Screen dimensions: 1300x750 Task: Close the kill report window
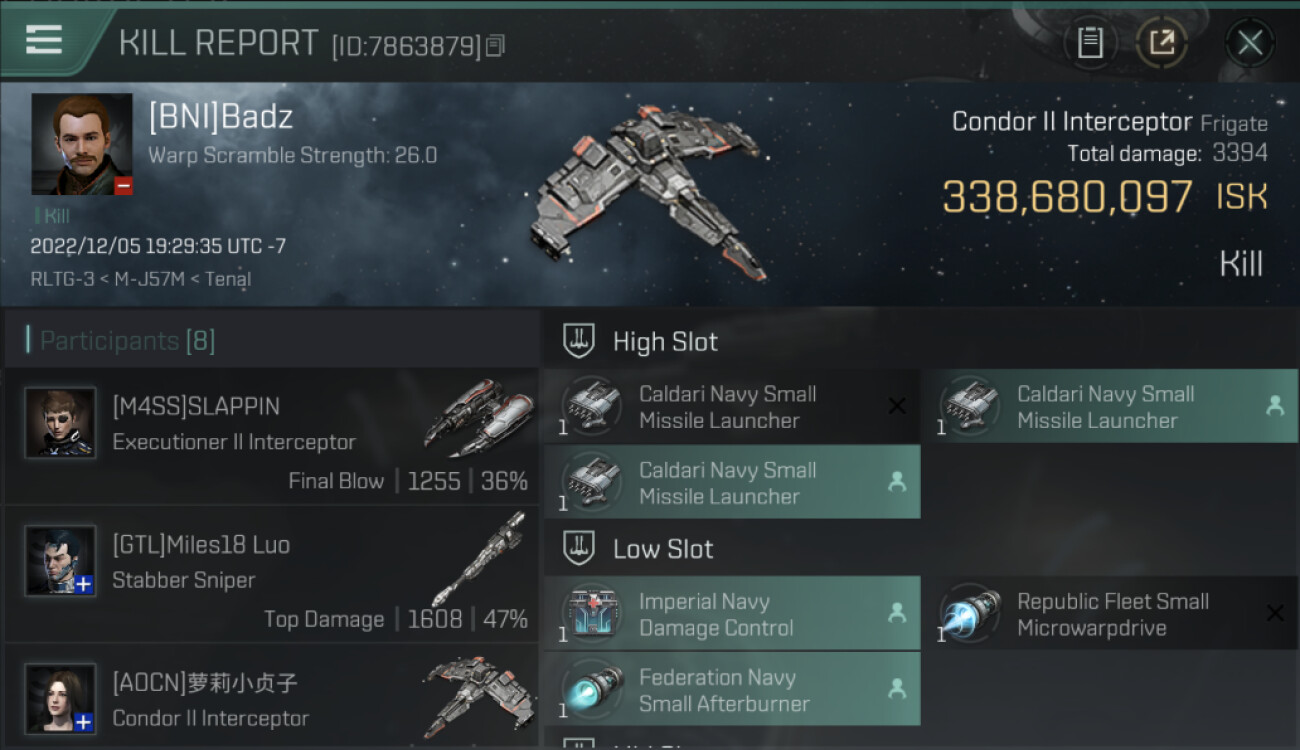click(1250, 43)
